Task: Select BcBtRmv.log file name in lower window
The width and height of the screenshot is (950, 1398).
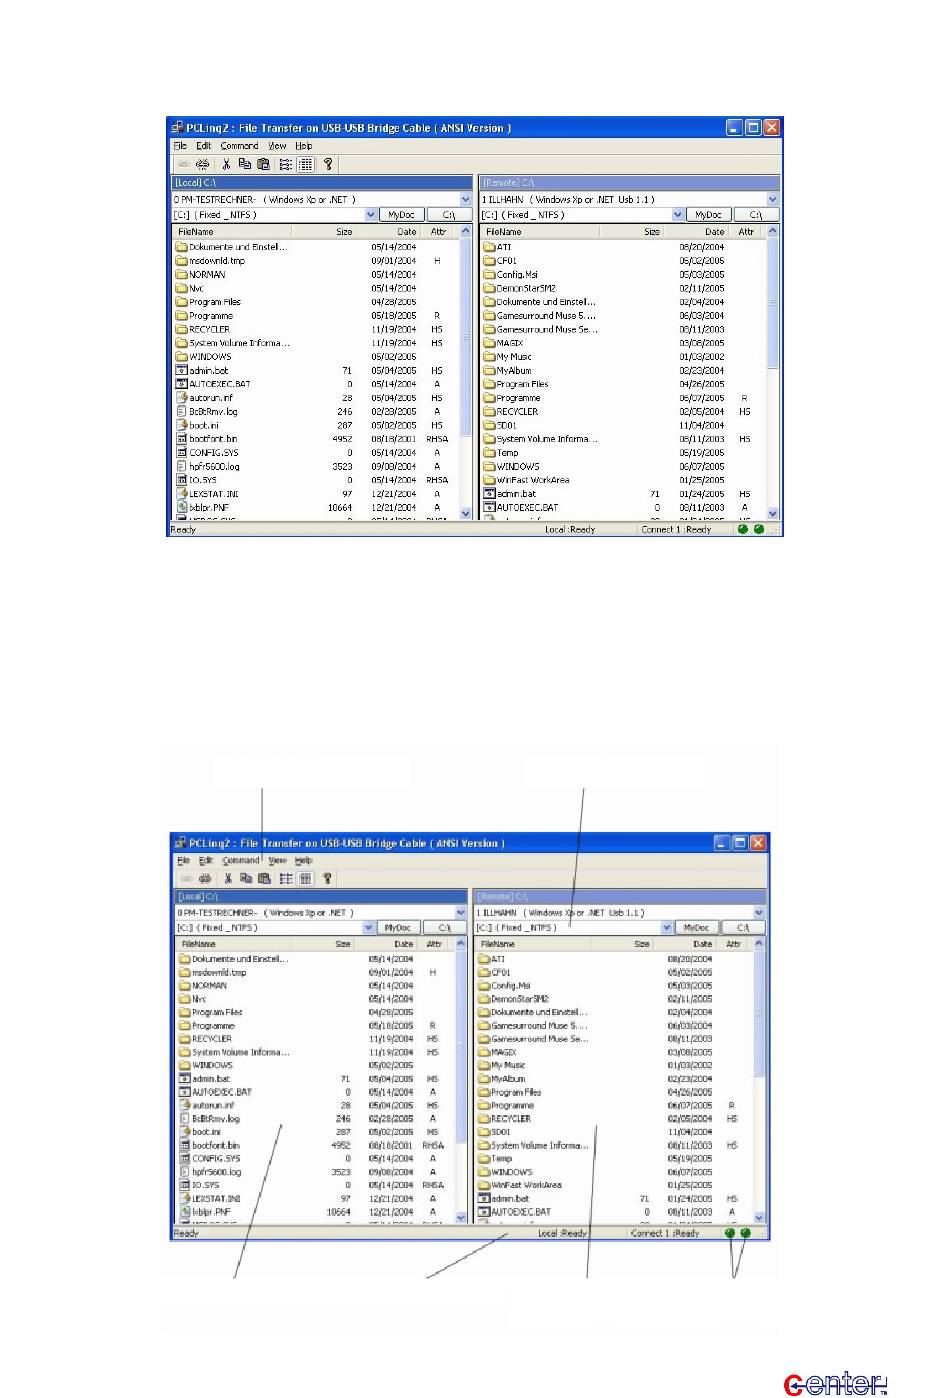Action: (x=216, y=1119)
